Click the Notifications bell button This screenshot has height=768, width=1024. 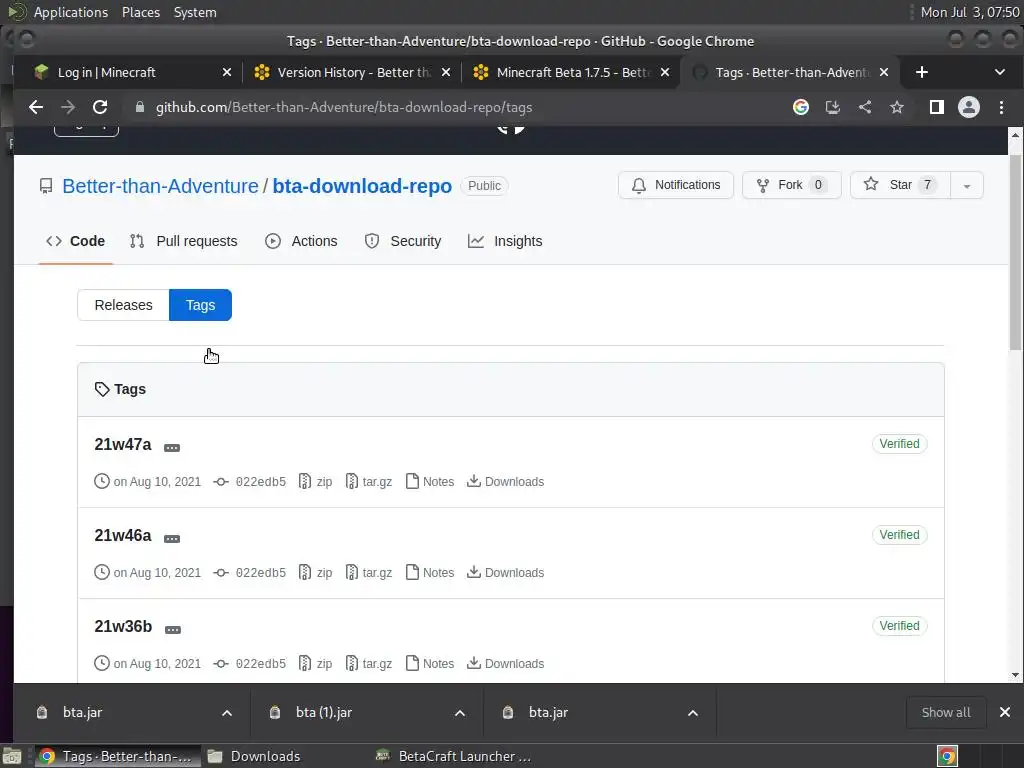(x=676, y=185)
